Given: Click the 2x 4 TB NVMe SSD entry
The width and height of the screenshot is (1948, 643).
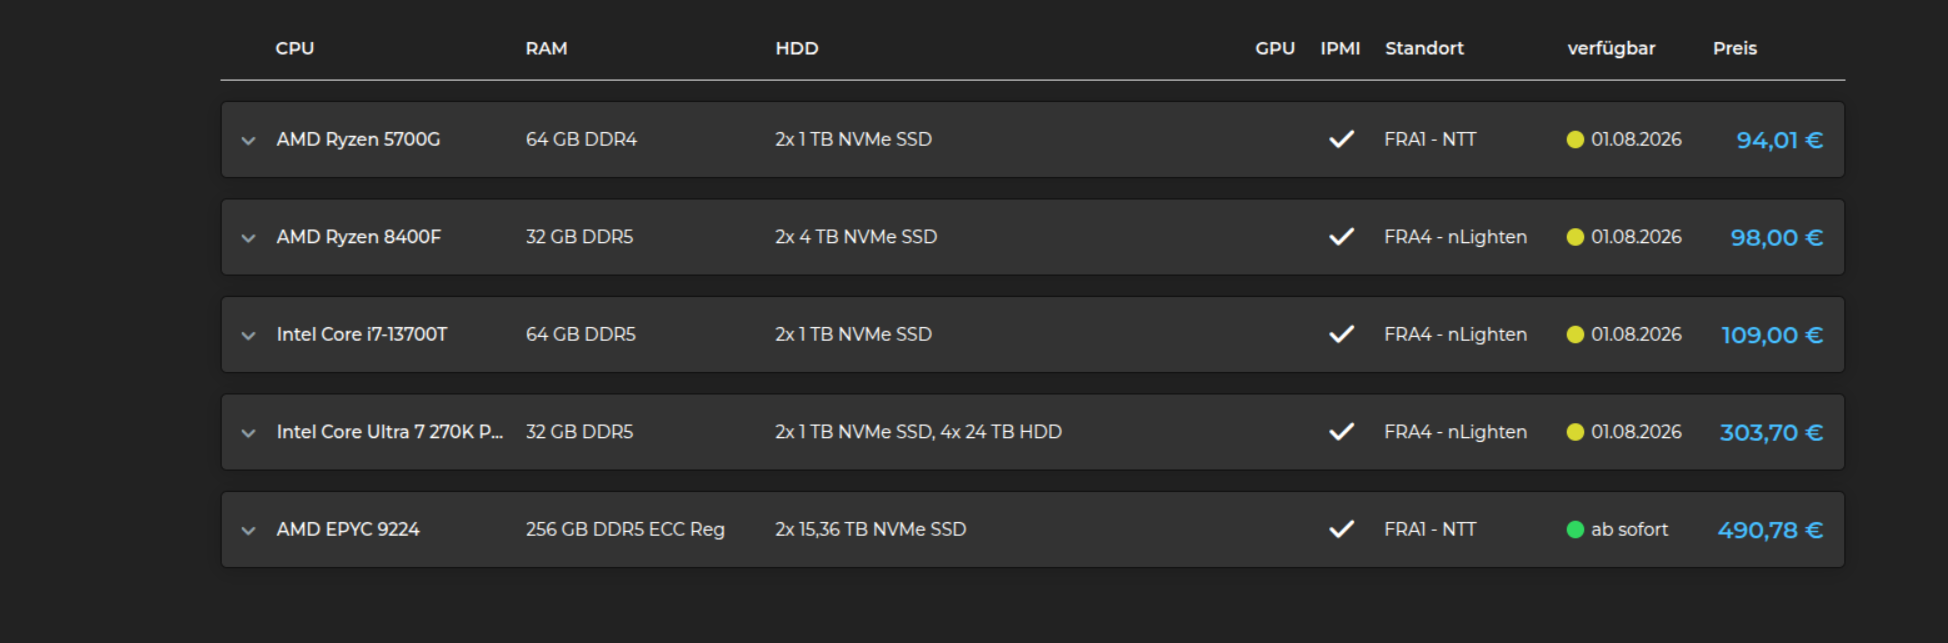Looking at the screenshot, I should pyautogui.click(x=856, y=237).
